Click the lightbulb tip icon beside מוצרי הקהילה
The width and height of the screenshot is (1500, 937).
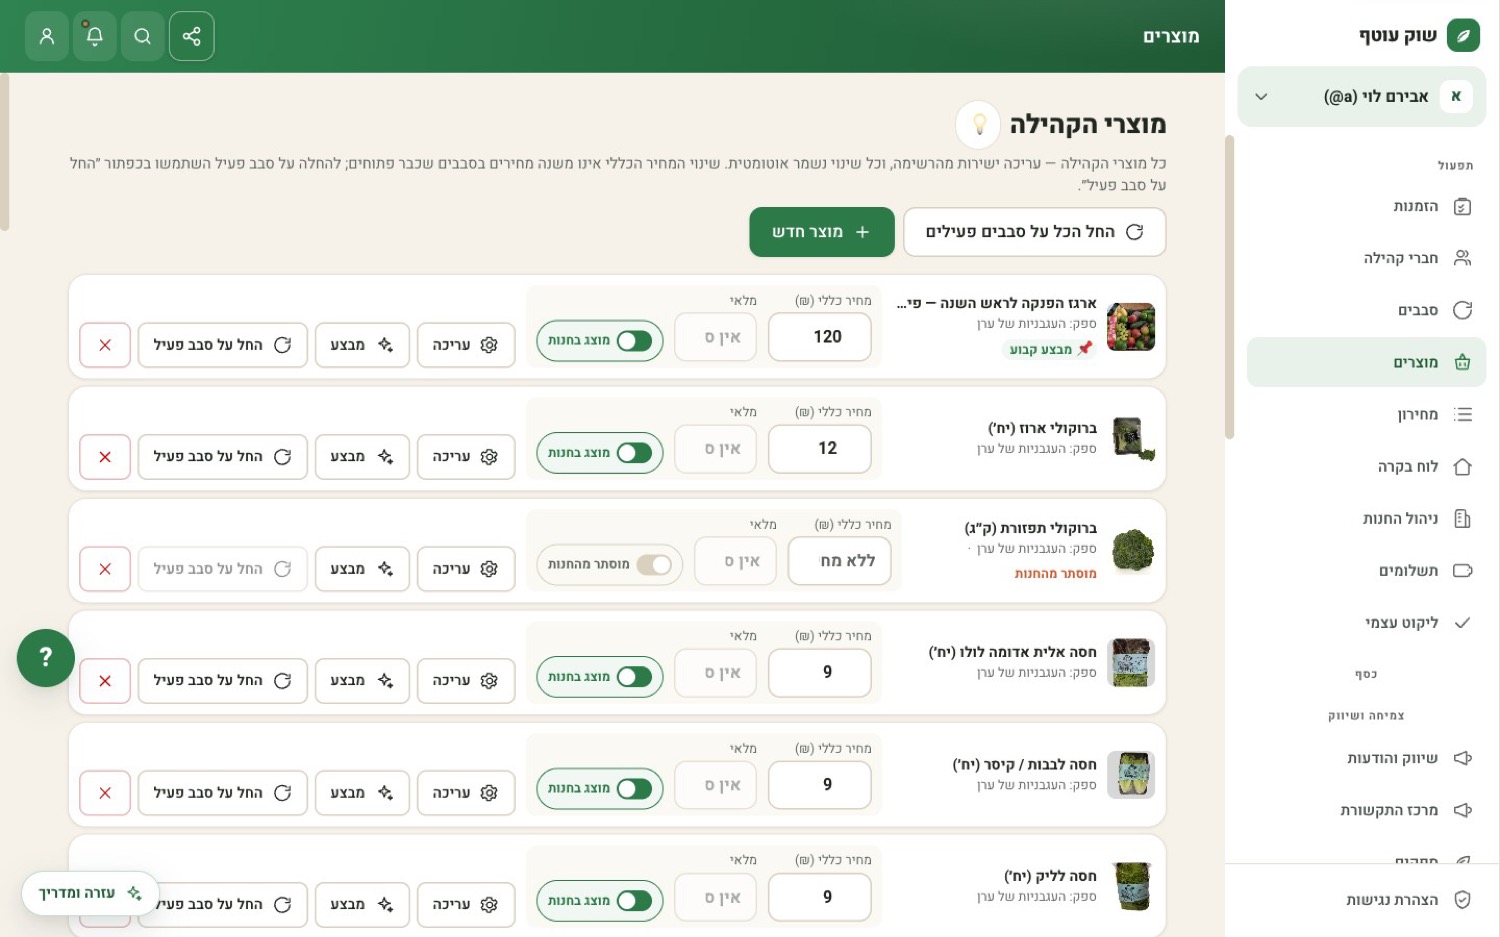pyautogui.click(x=979, y=124)
